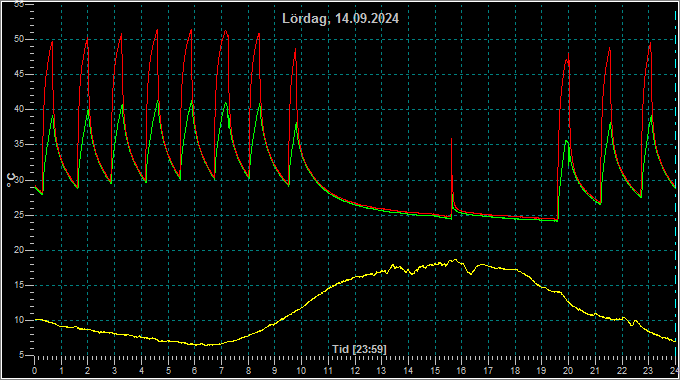Click the narrow isolated red spike between hours 15 and 16
680x380 pixels.
click(452, 174)
